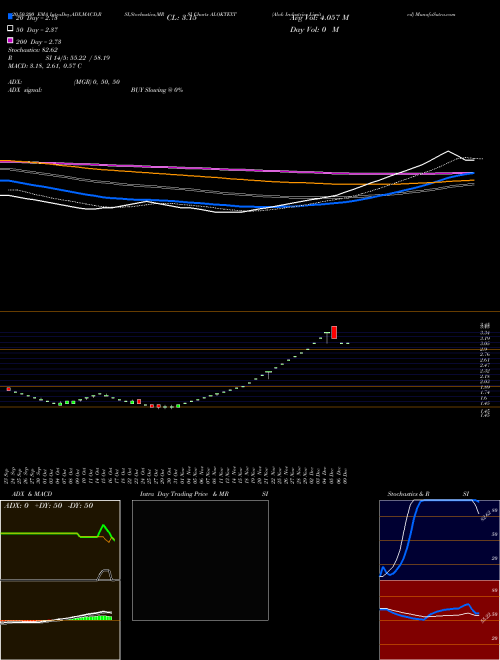Click the large red candlestick at the price peak
500x660 pixels.
coord(334,332)
